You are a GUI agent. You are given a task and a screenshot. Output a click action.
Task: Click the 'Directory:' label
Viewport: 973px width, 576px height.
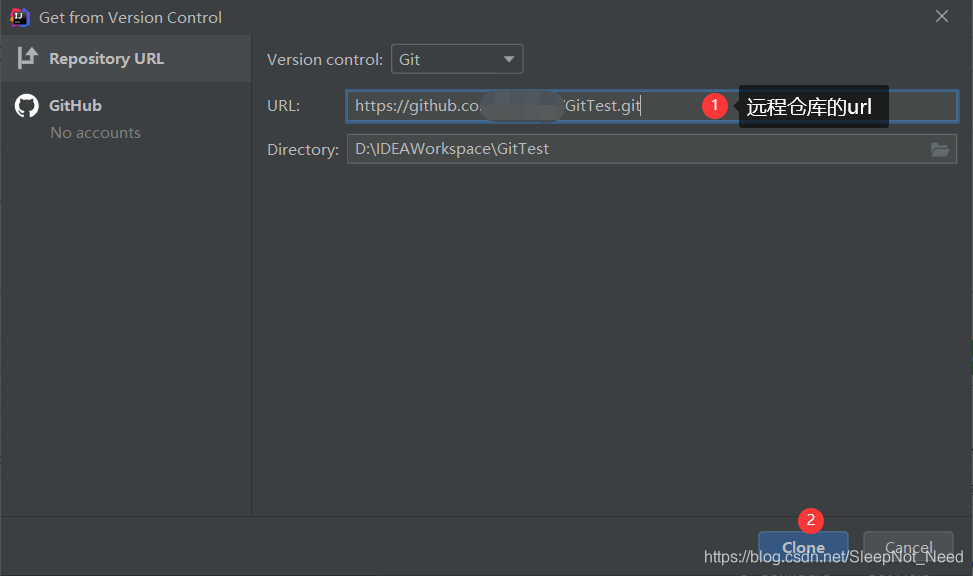click(x=303, y=150)
